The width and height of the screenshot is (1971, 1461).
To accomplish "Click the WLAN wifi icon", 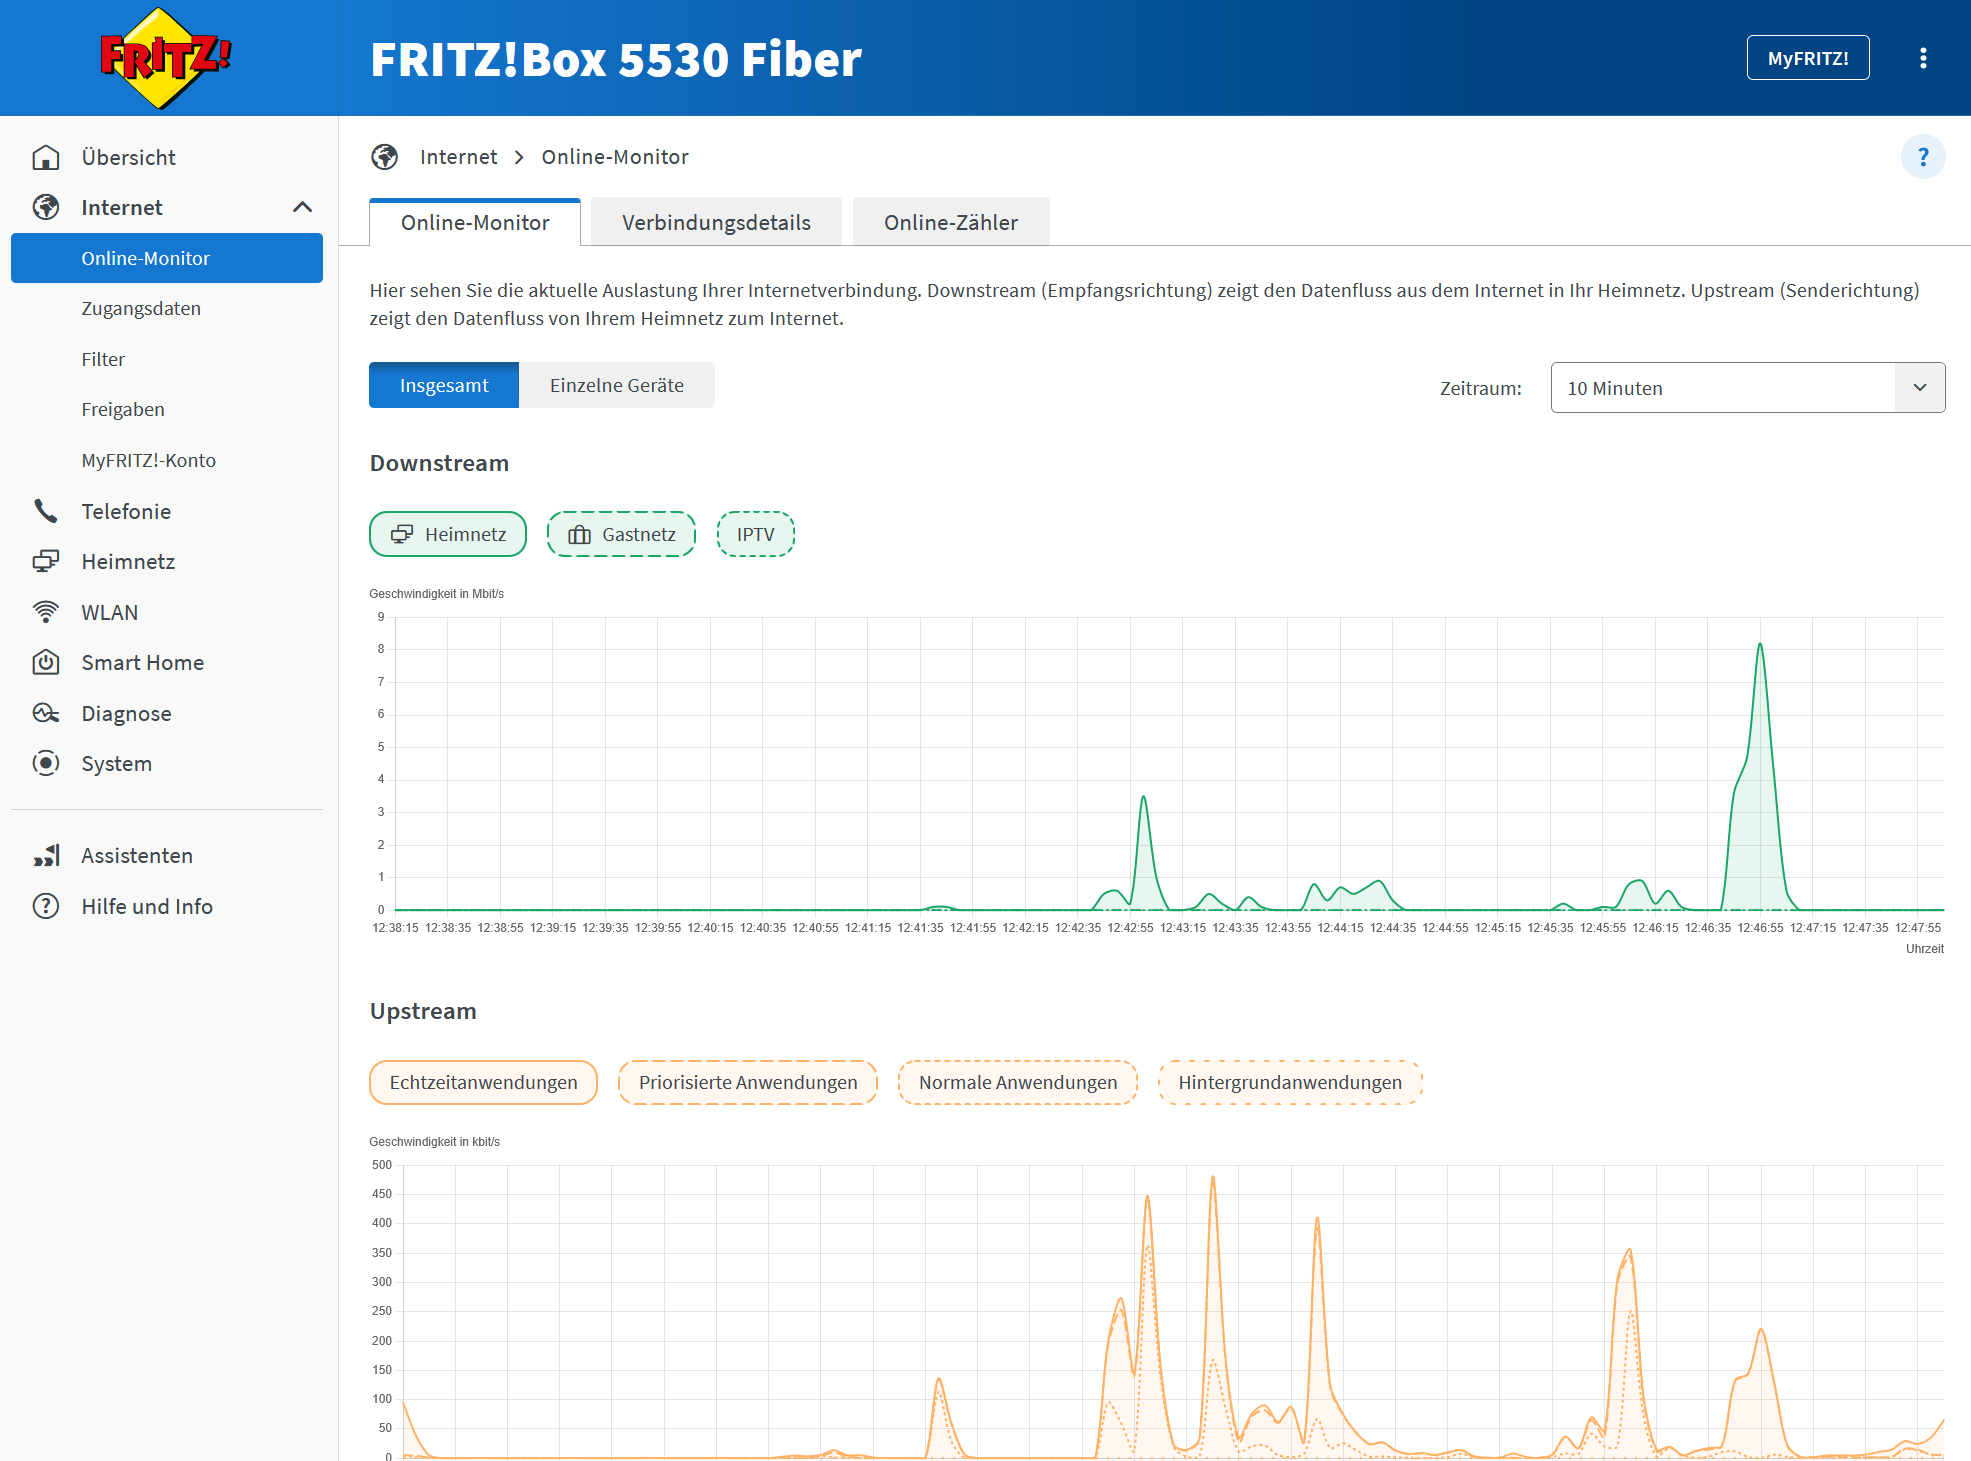I will (46, 612).
